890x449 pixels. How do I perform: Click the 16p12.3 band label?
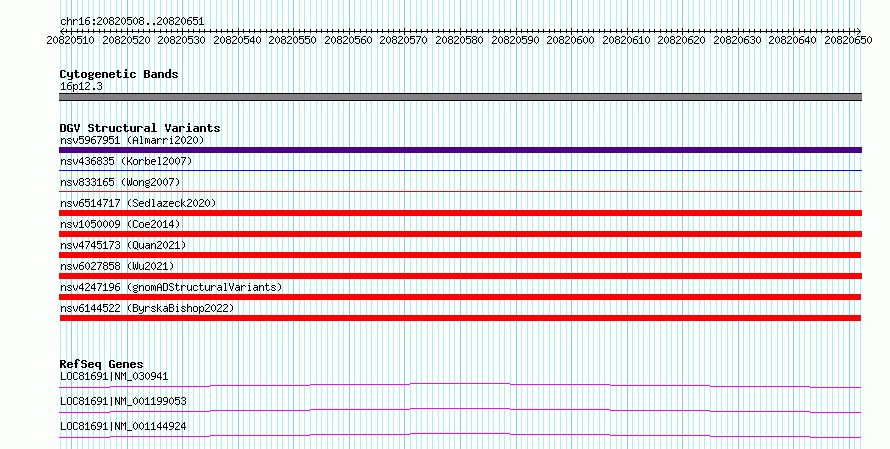point(81,86)
